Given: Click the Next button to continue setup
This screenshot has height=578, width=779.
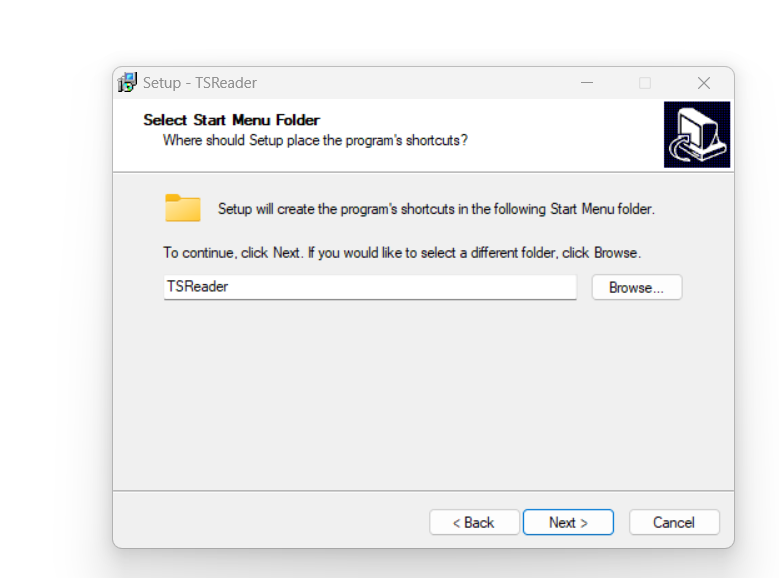Looking at the screenshot, I should [568, 522].
